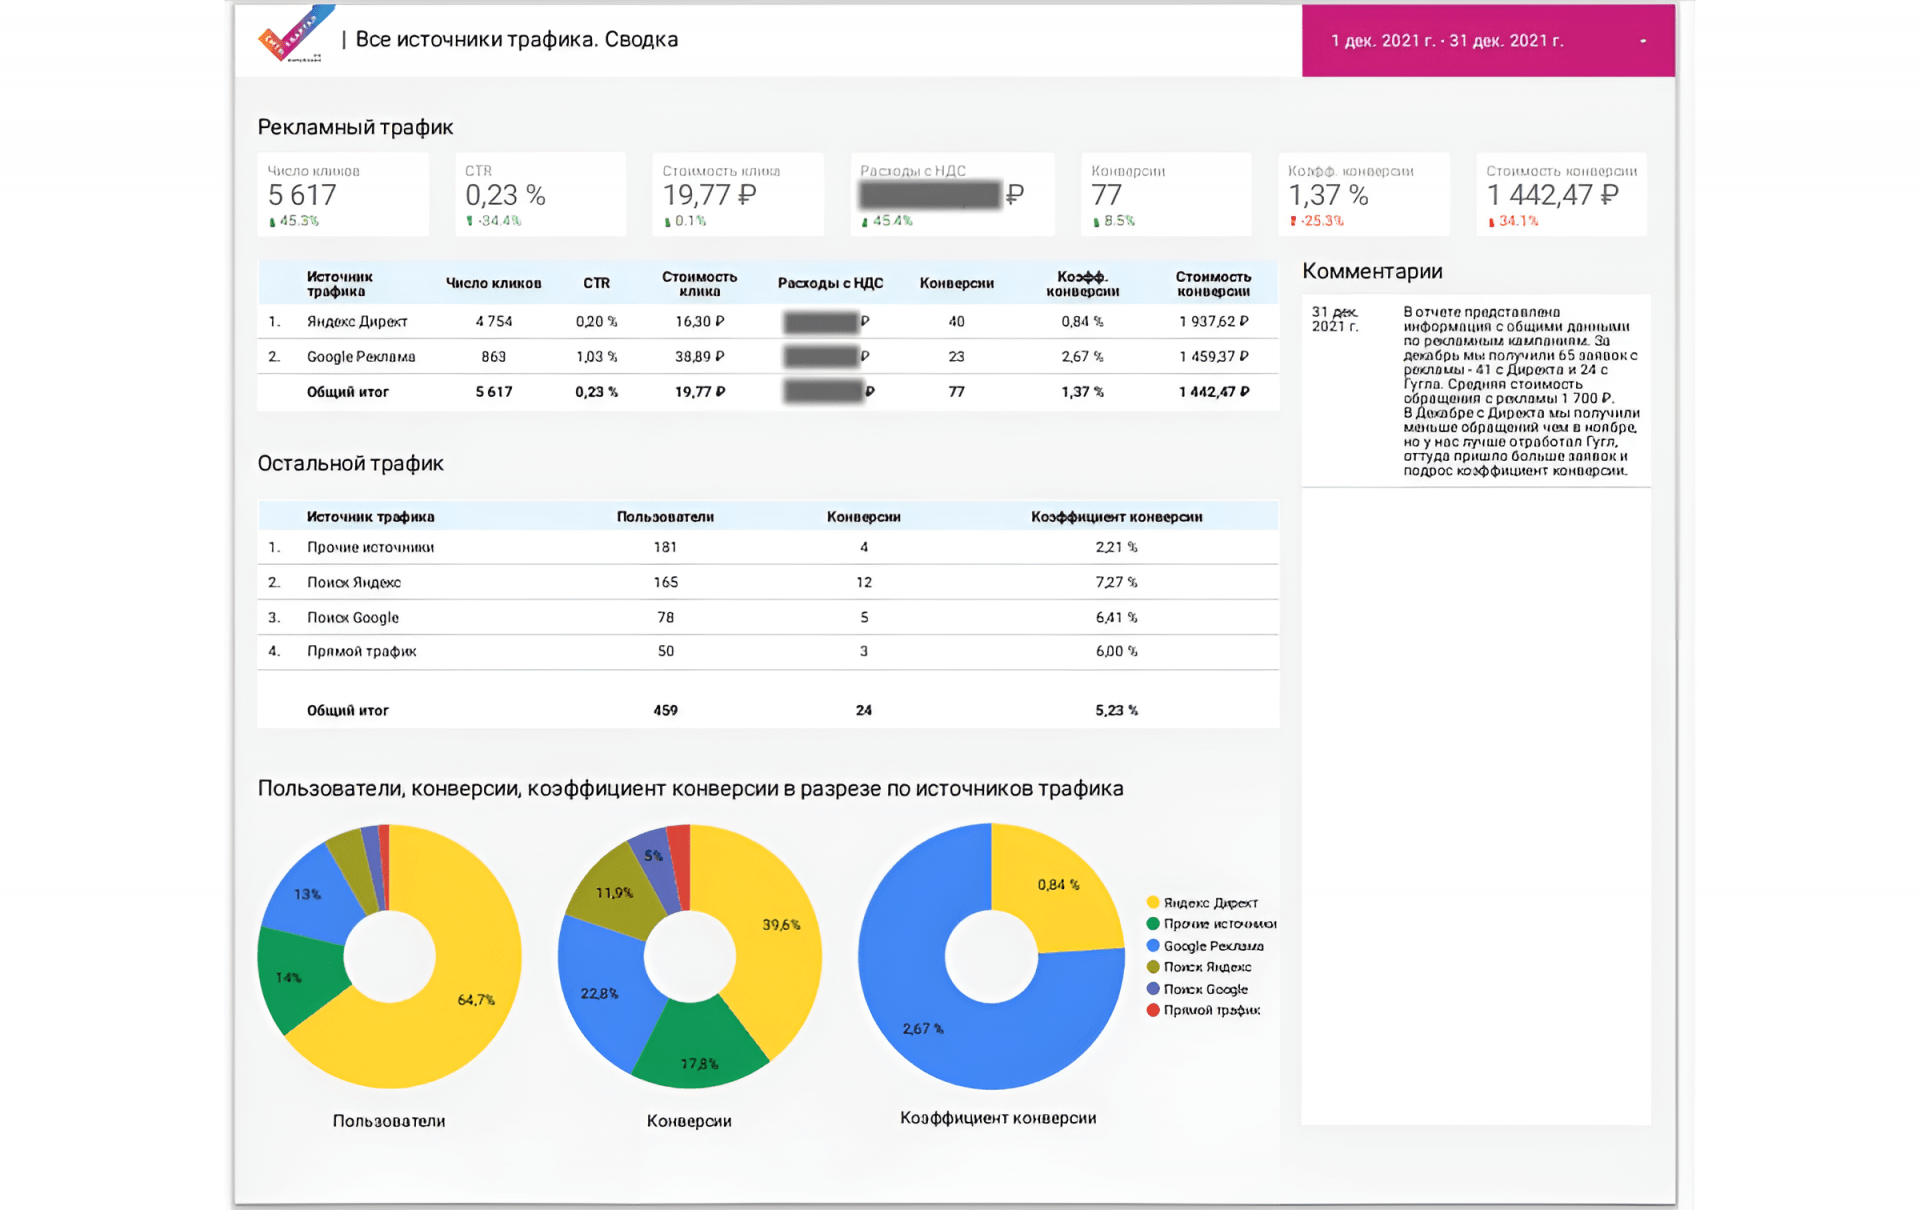1920x1210 pixels.
Task: Select the Google Реклама table row
Action: [x=360, y=357]
